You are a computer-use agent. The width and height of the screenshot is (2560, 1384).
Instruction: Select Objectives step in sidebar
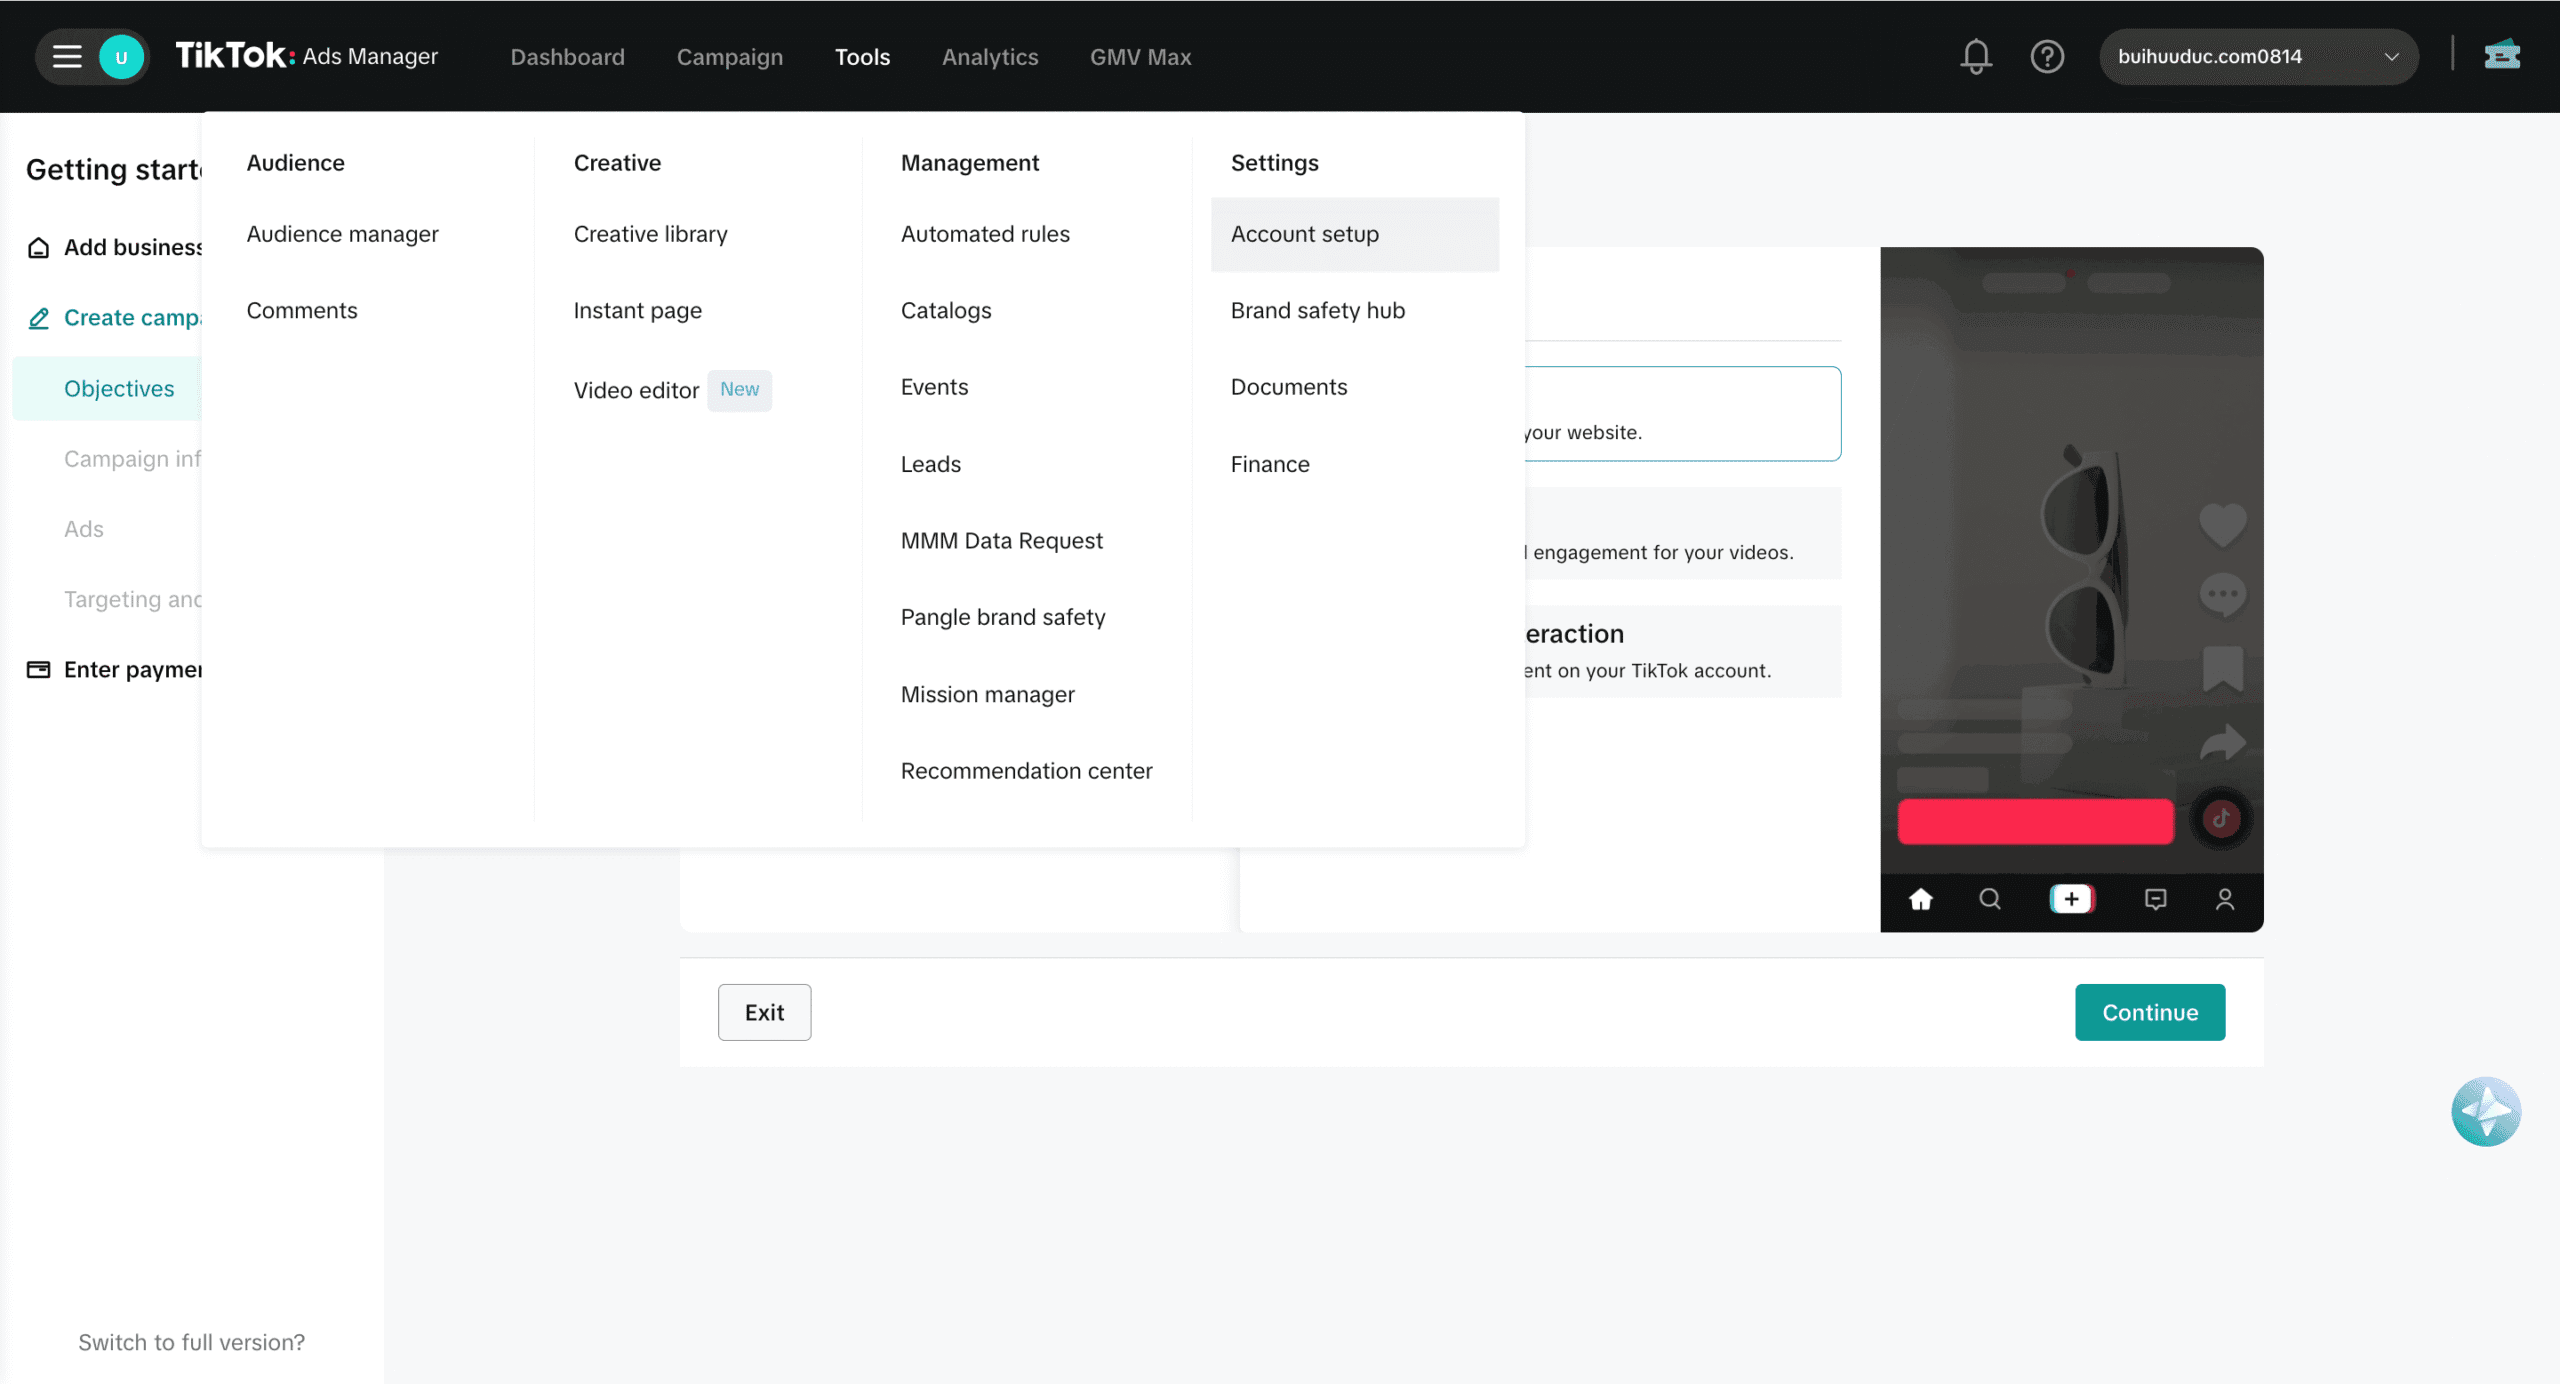[x=119, y=389]
